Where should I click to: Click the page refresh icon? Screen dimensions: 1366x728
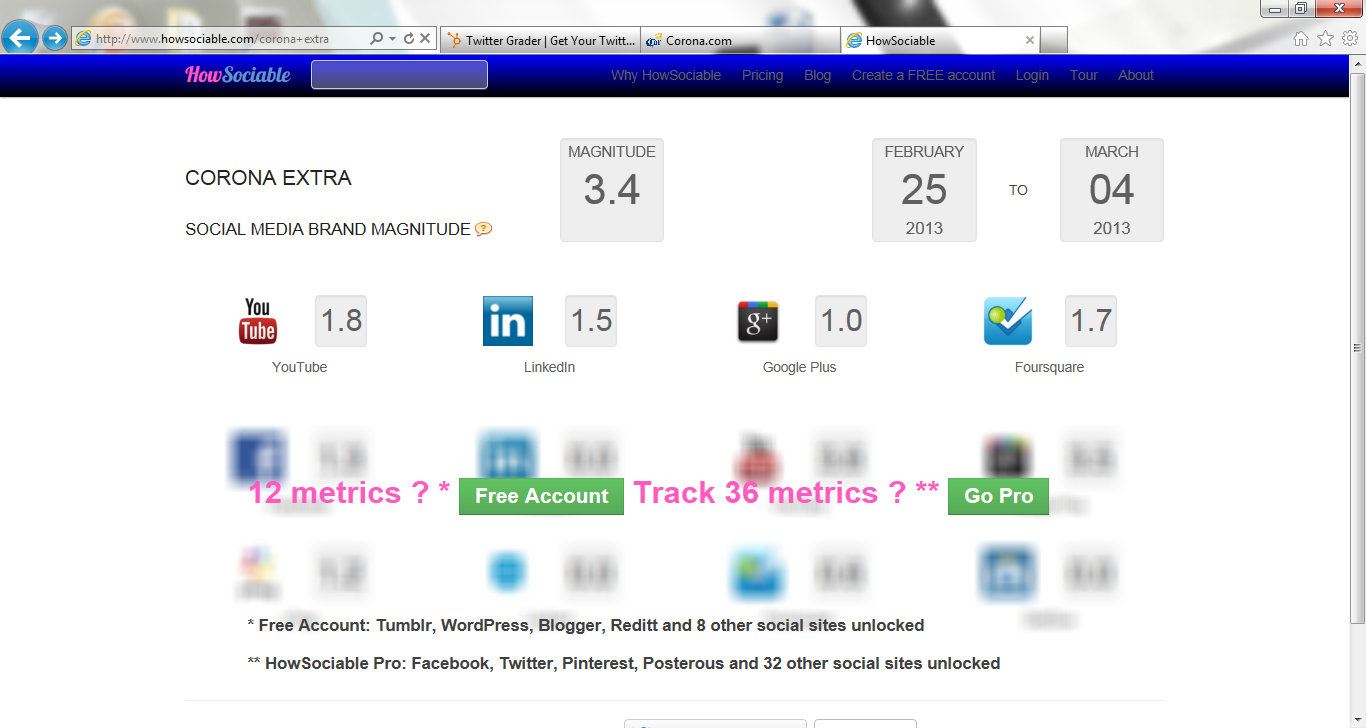point(408,39)
